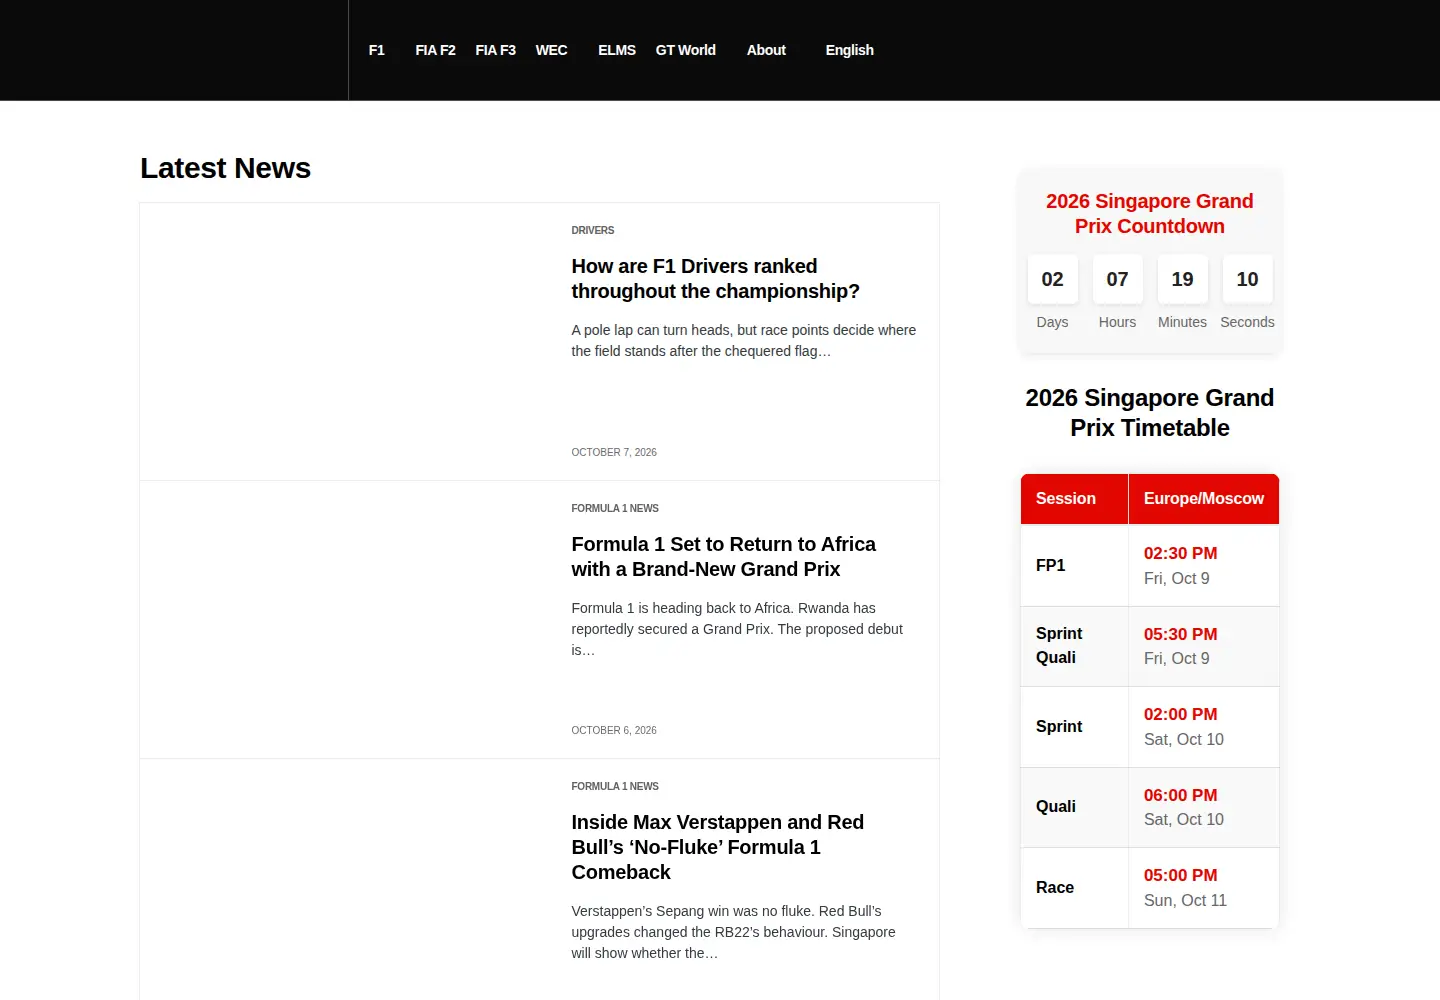Click the drivers ranking article thumbnail area
The image size is (1440, 1000).
(345, 342)
